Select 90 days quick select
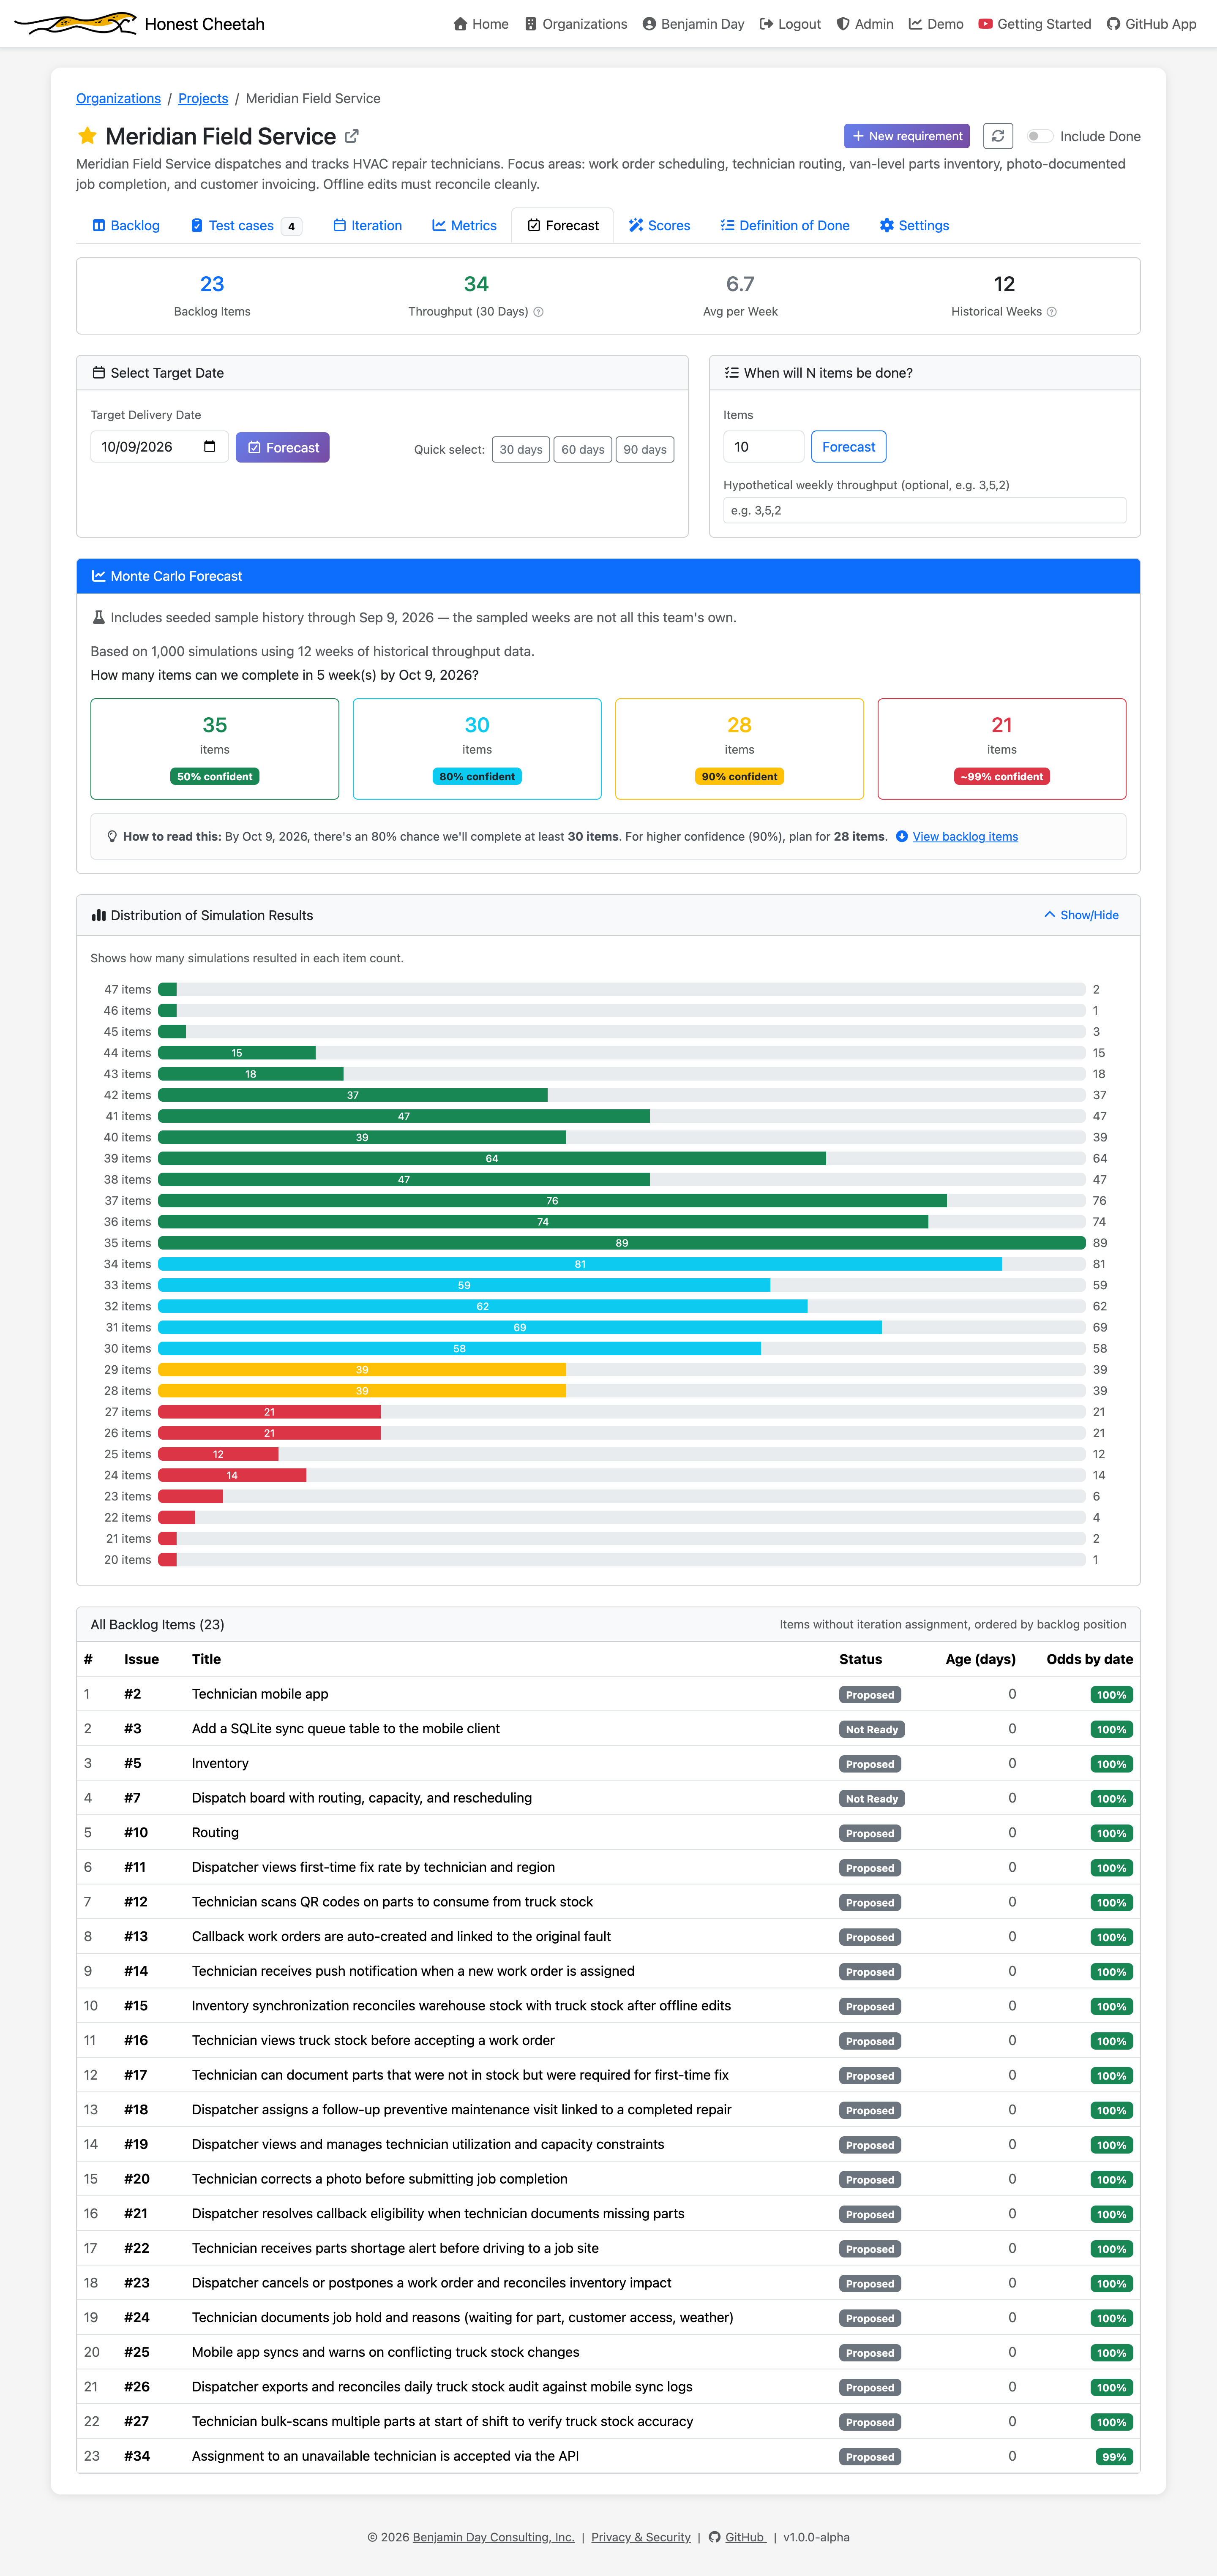 tap(645, 450)
